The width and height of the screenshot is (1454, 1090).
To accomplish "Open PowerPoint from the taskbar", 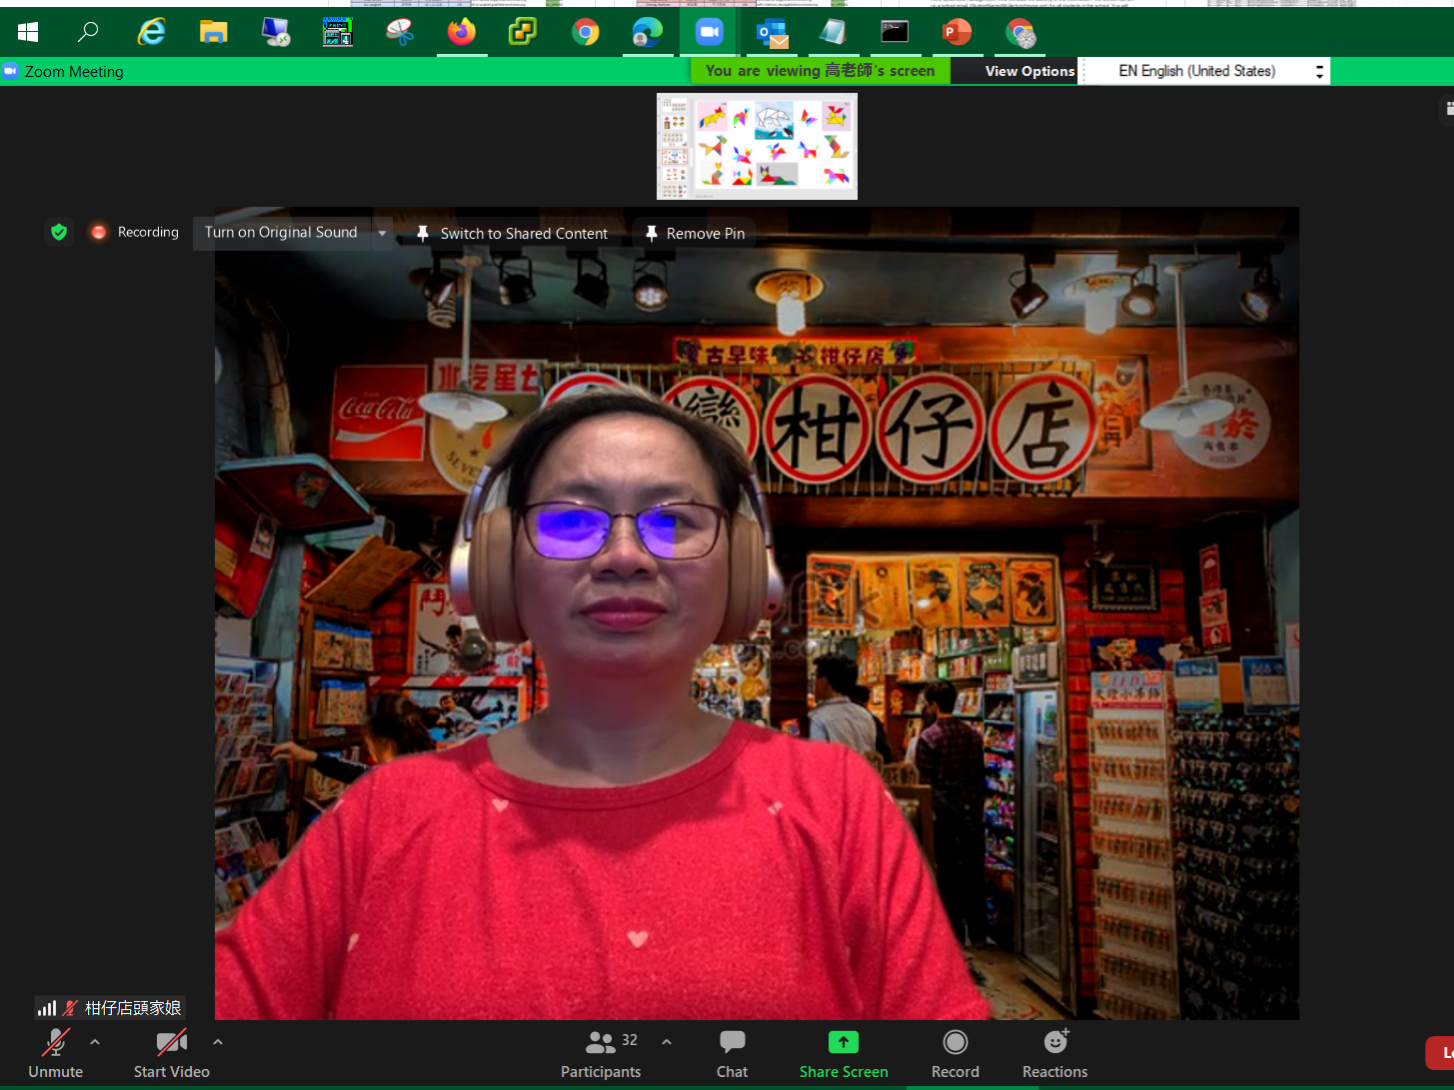I will [x=957, y=33].
